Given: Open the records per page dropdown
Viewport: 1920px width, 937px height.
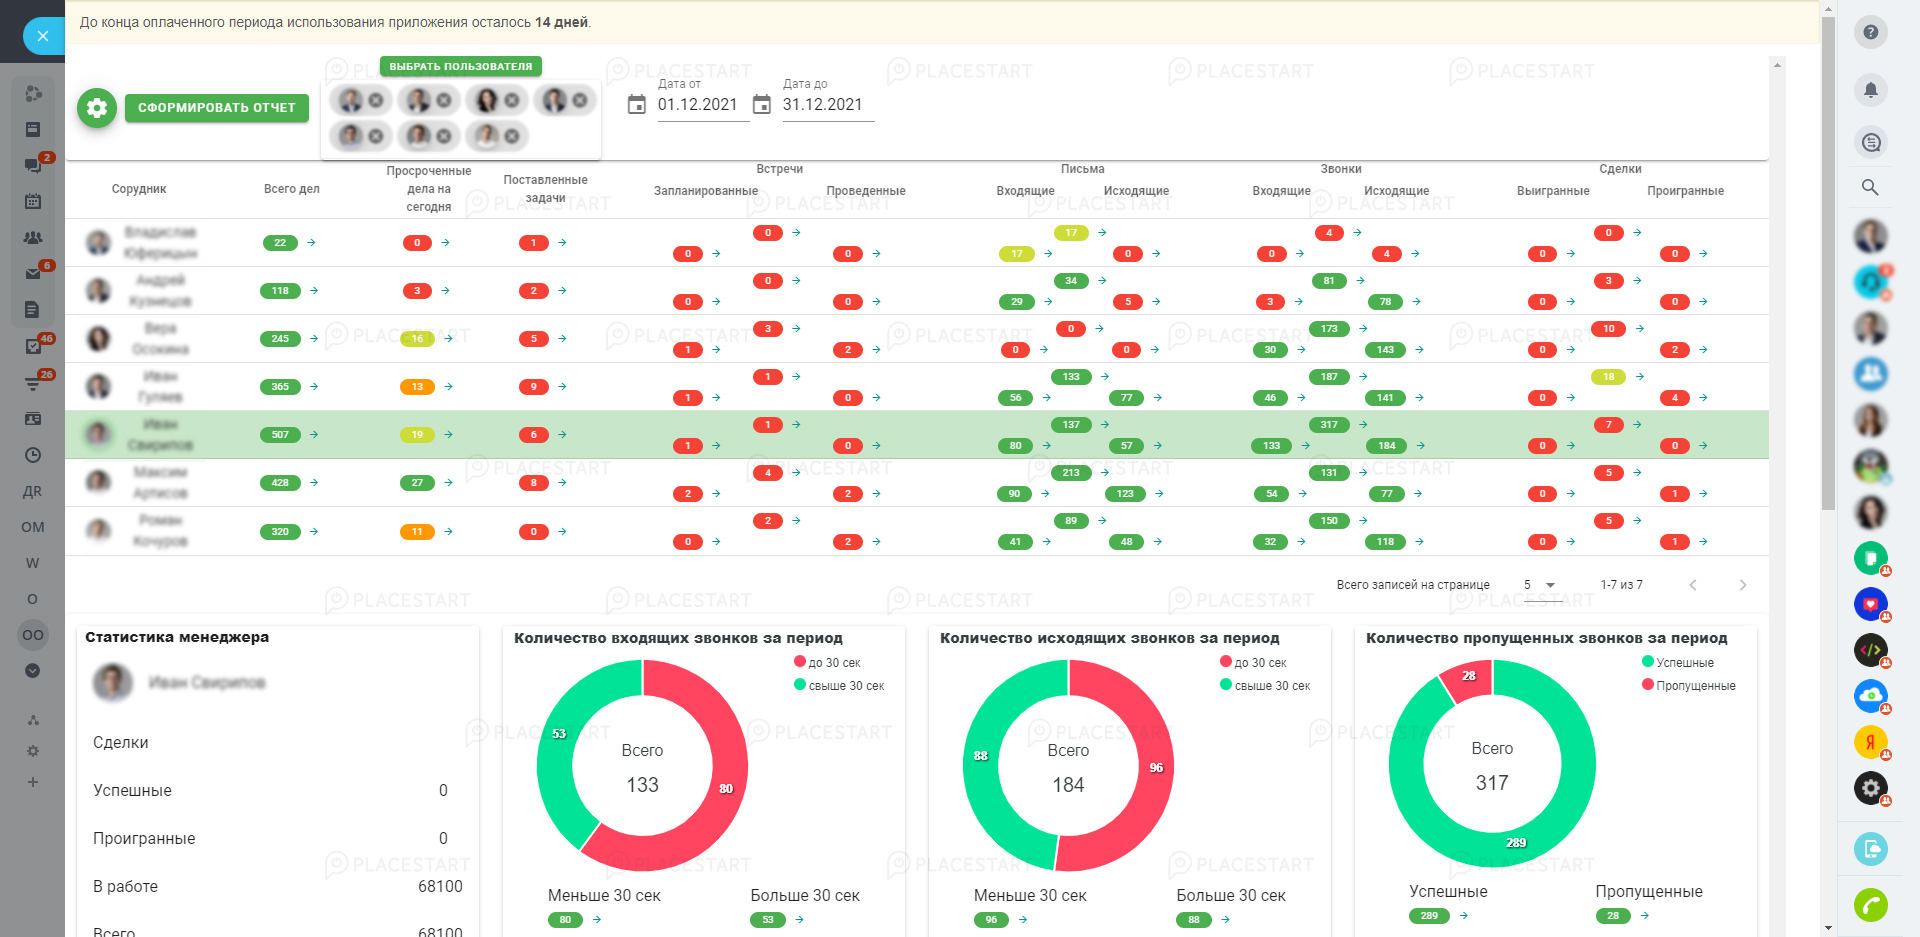Looking at the screenshot, I should tap(1539, 585).
